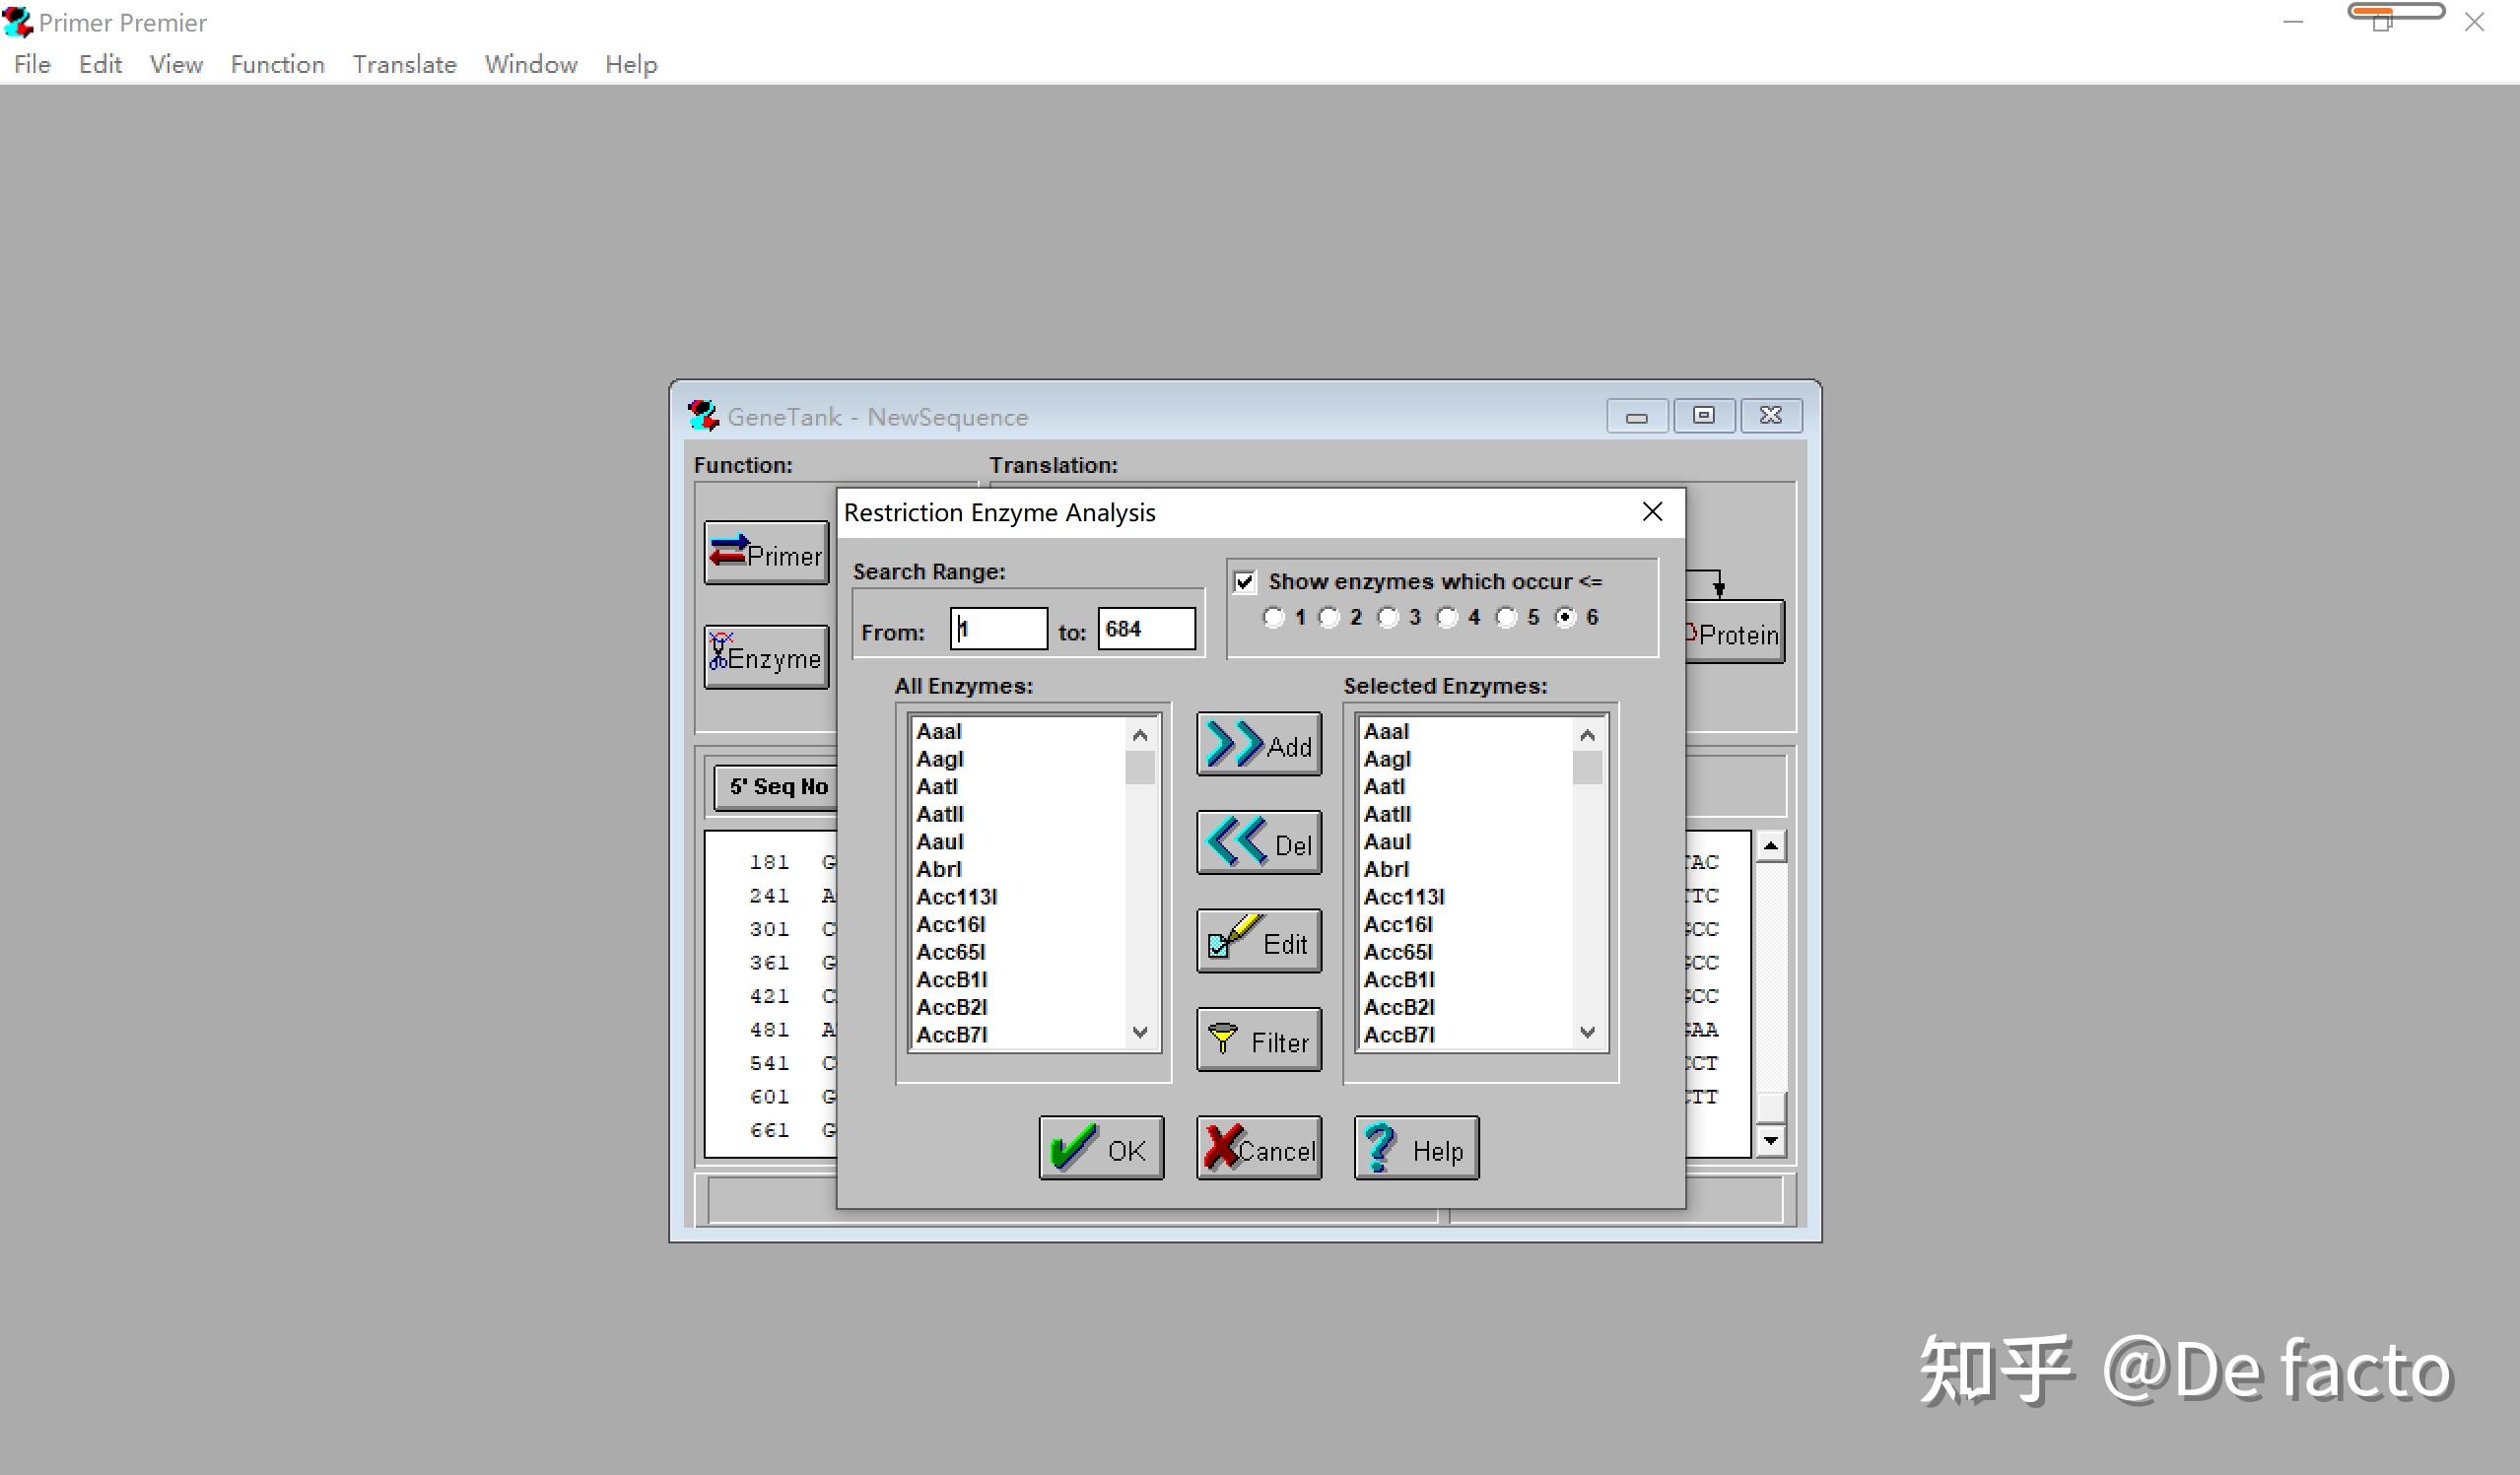Click the Selected Enzymes list scrollbar thumb

1587,768
